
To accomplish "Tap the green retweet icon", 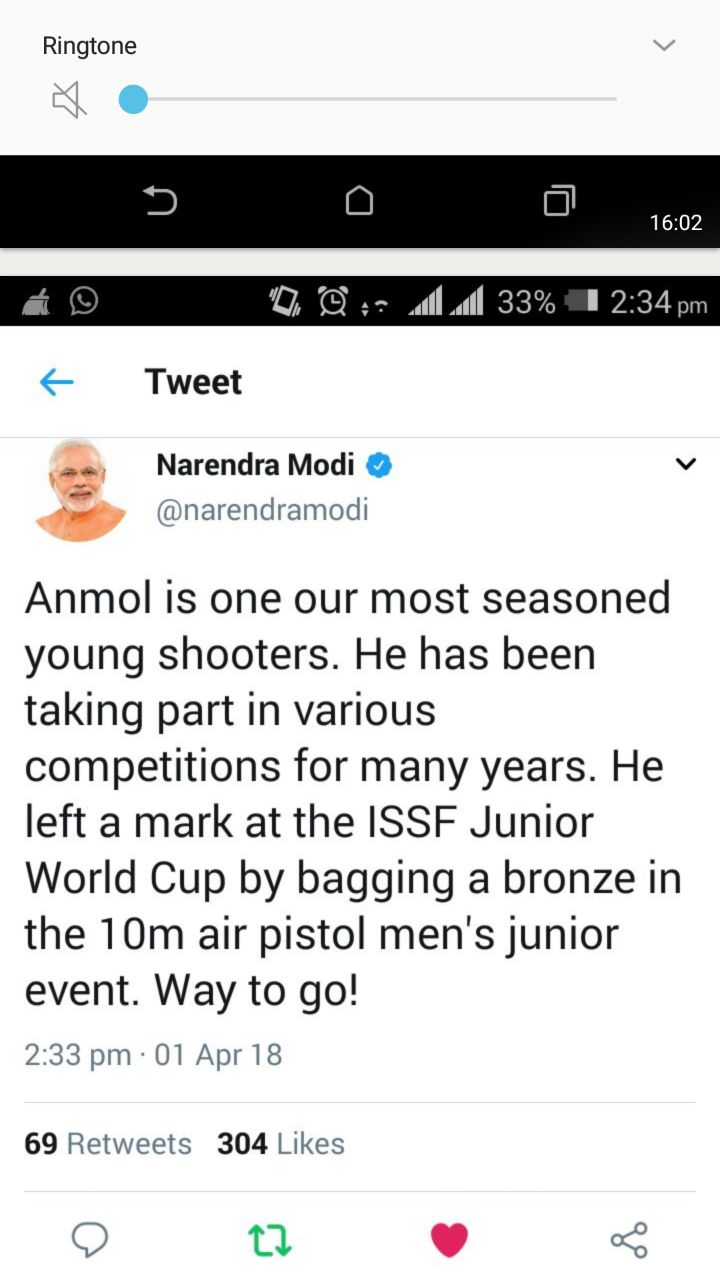I will tap(269, 1240).
